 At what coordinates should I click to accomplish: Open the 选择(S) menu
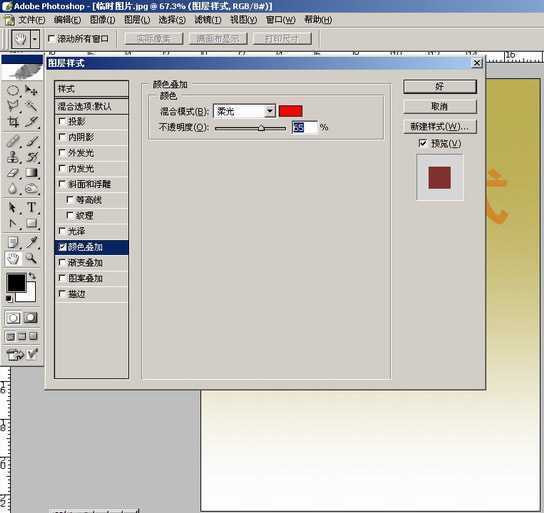point(172,20)
